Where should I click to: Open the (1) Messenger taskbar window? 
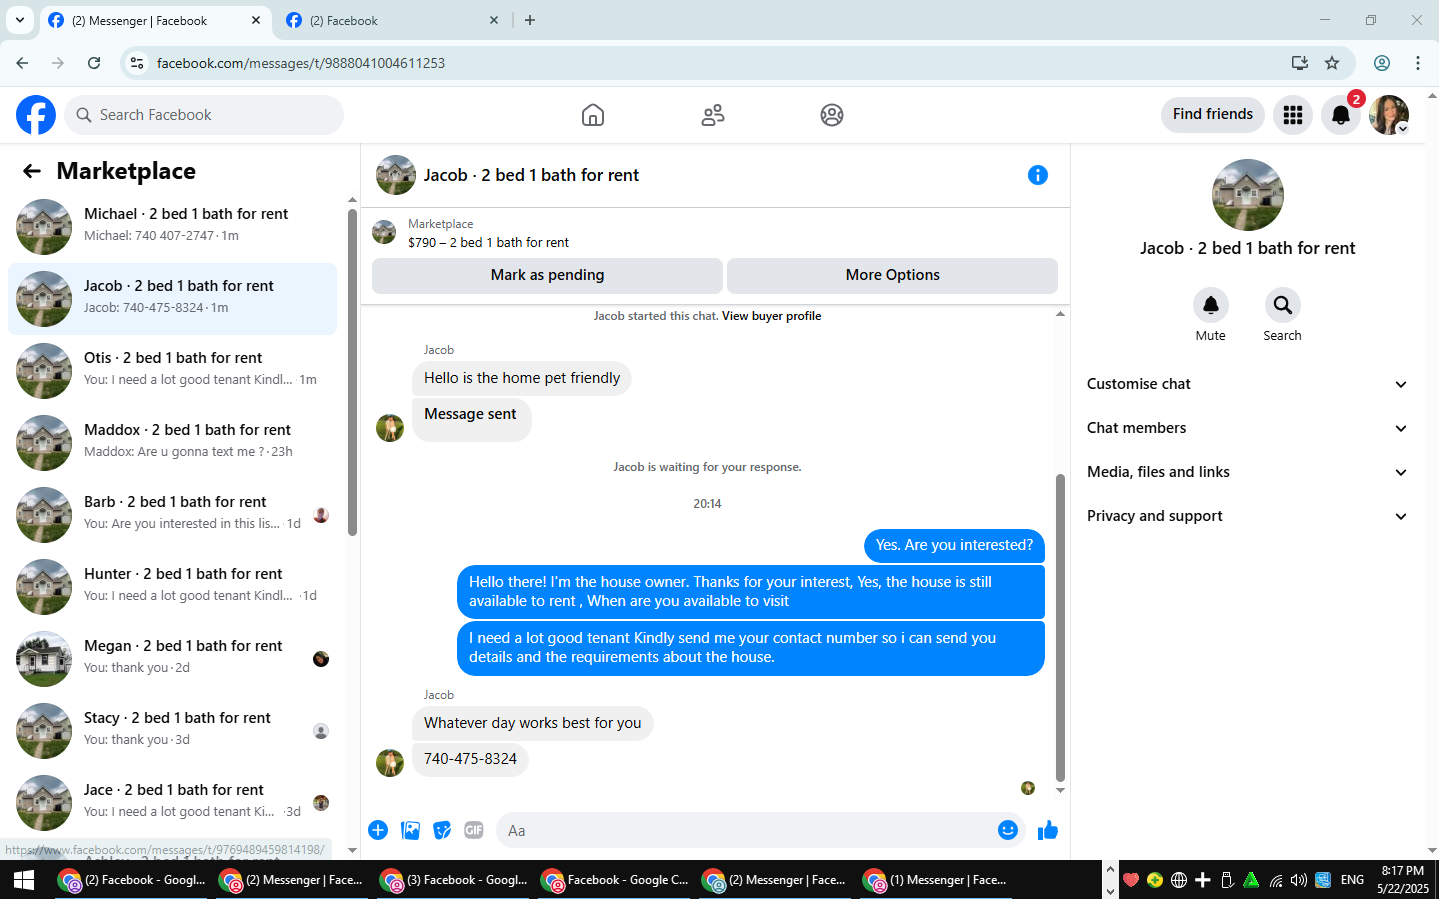[936, 880]
